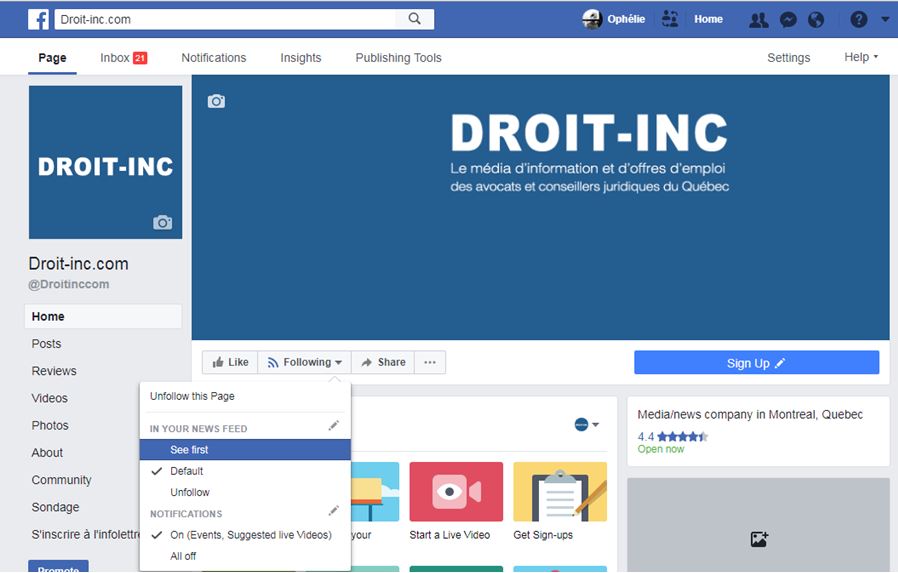Image resolution: width=898 pixels, height=573 pixels.
Task: Switch to the Insights tab
Action: click(300, 58)
